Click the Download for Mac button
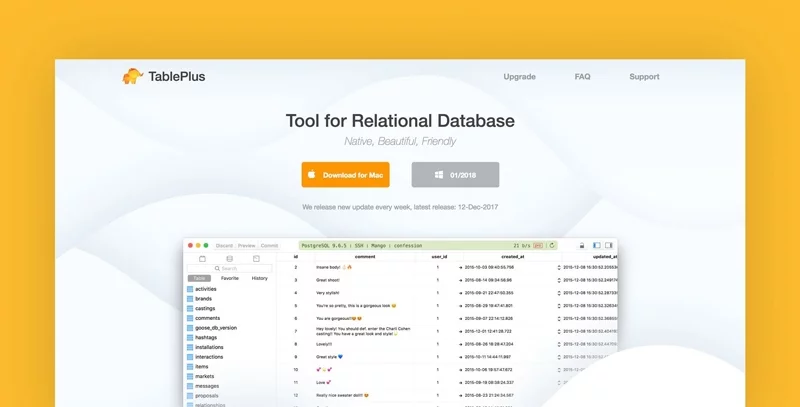Image resolution: width=800 pixels, height=407 pixels. 345,175
